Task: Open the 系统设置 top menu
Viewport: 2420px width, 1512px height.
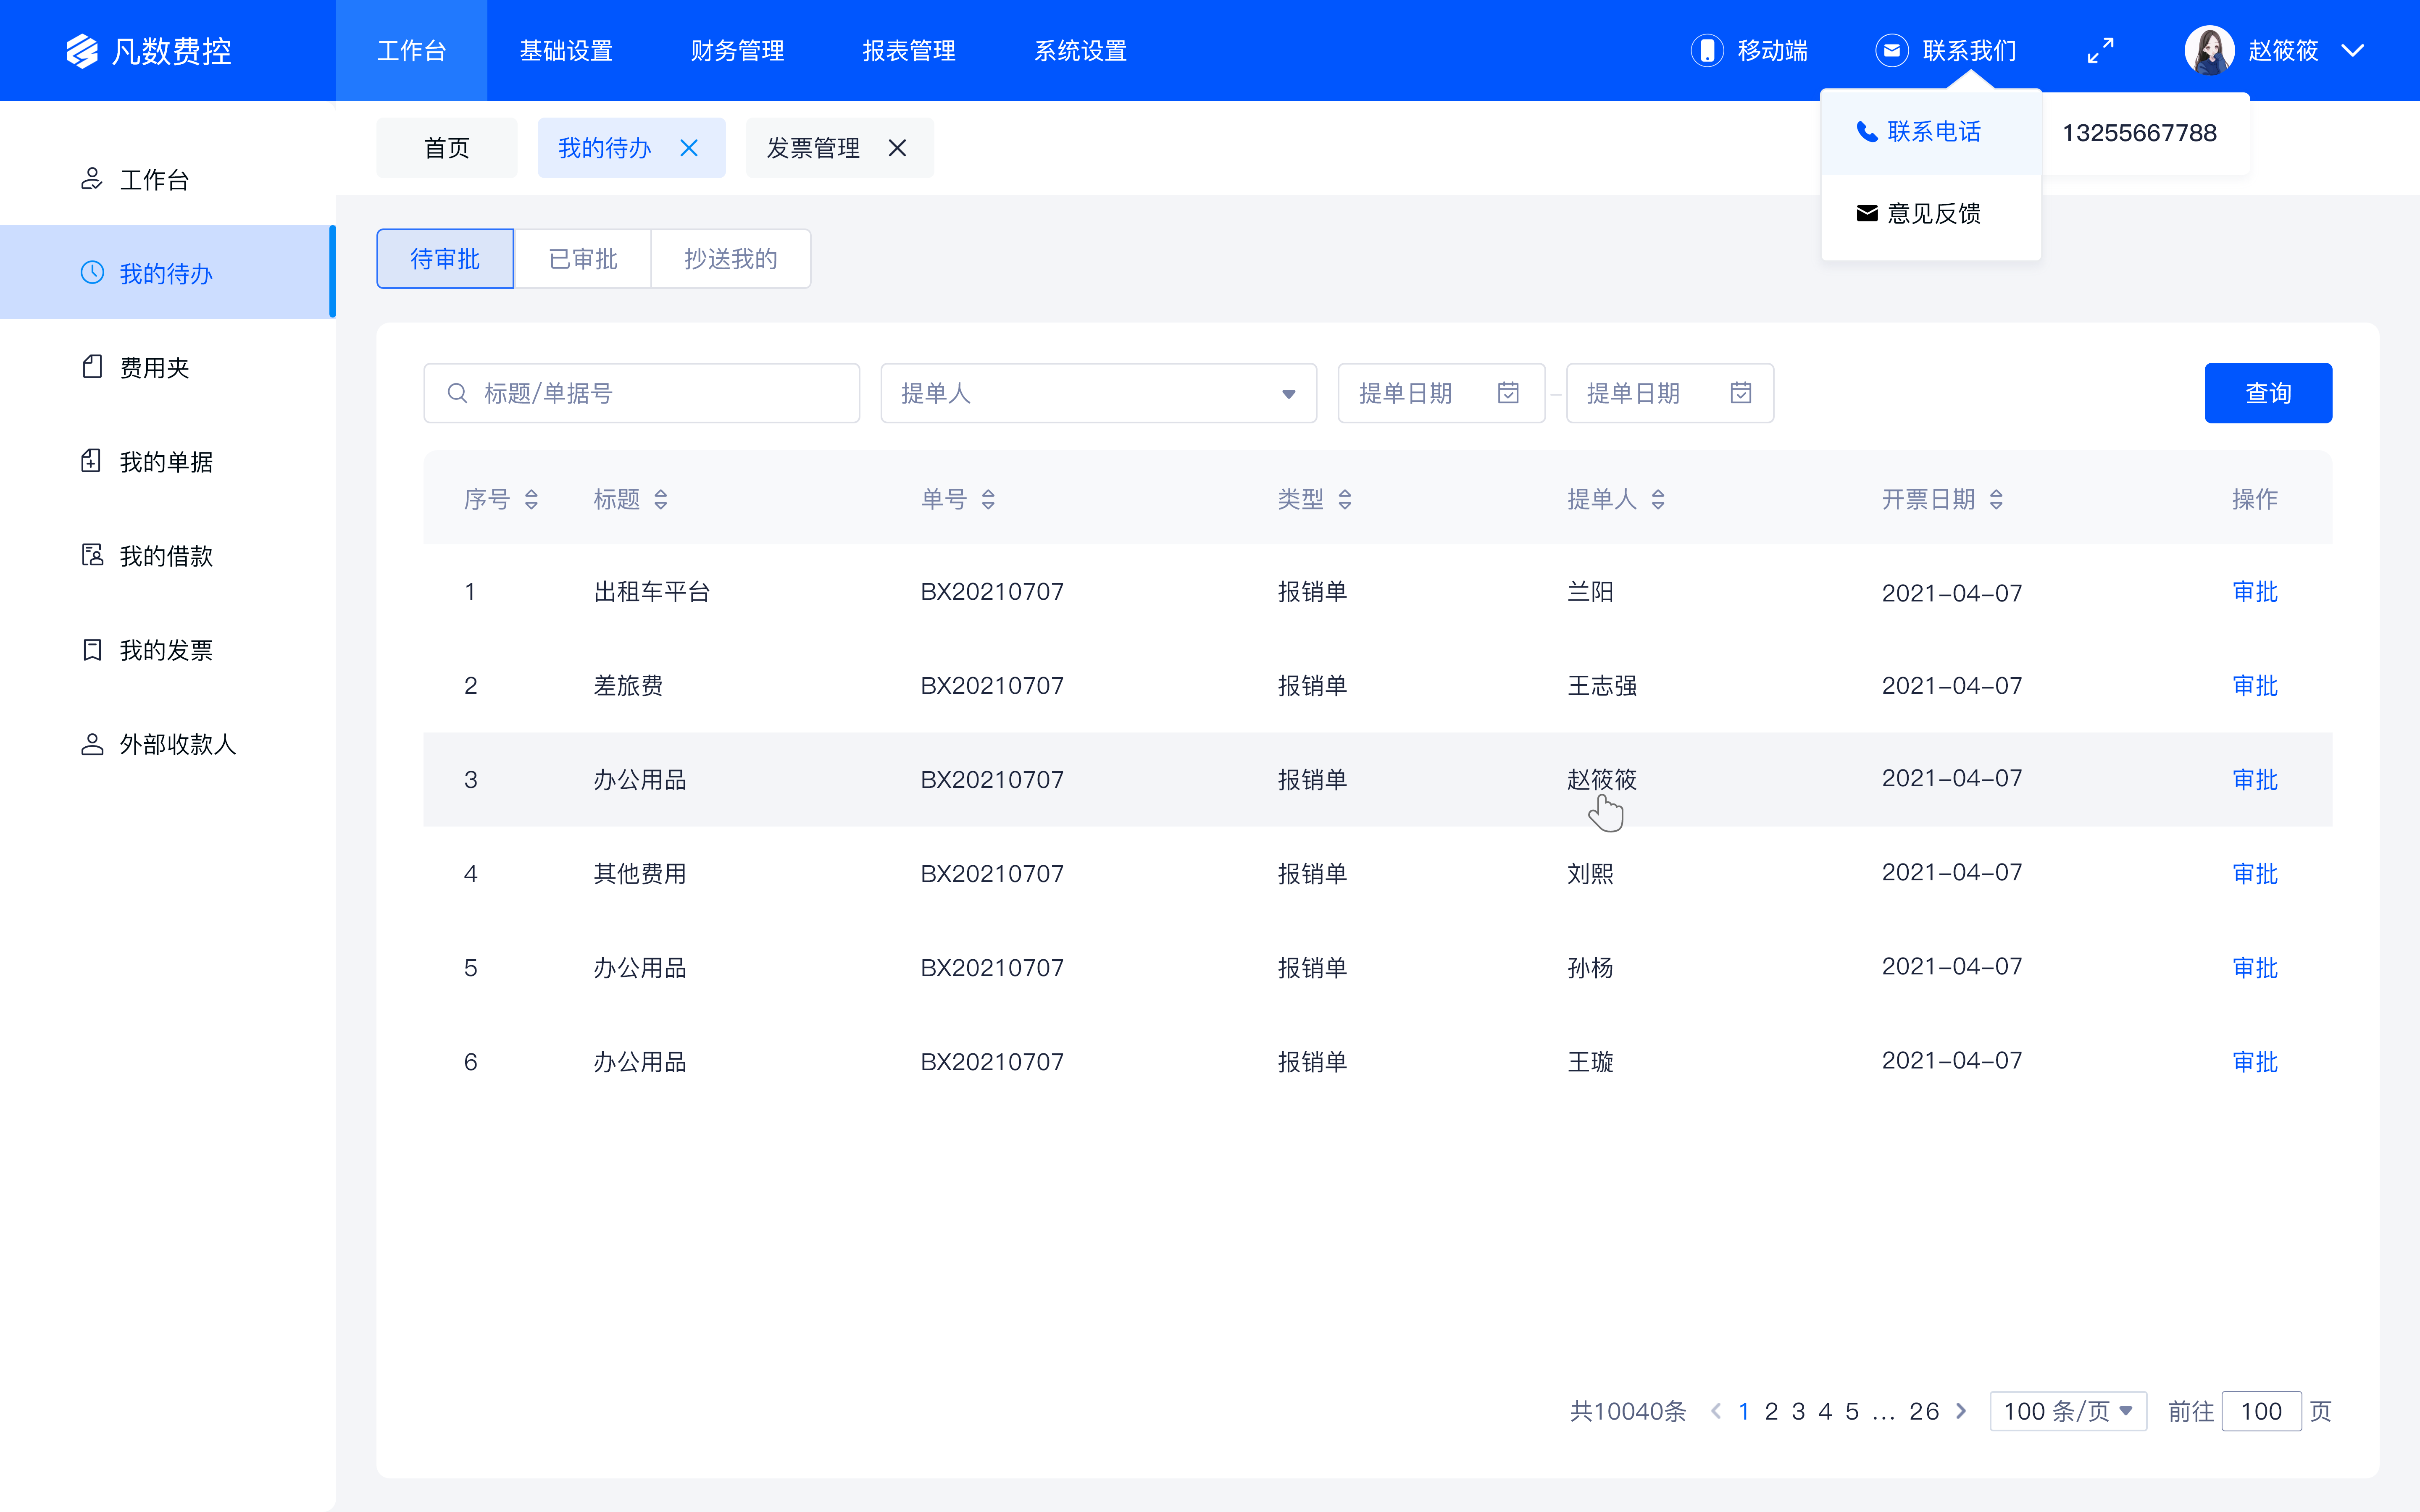Action: pyautogui.click(x=1080, y=50)
